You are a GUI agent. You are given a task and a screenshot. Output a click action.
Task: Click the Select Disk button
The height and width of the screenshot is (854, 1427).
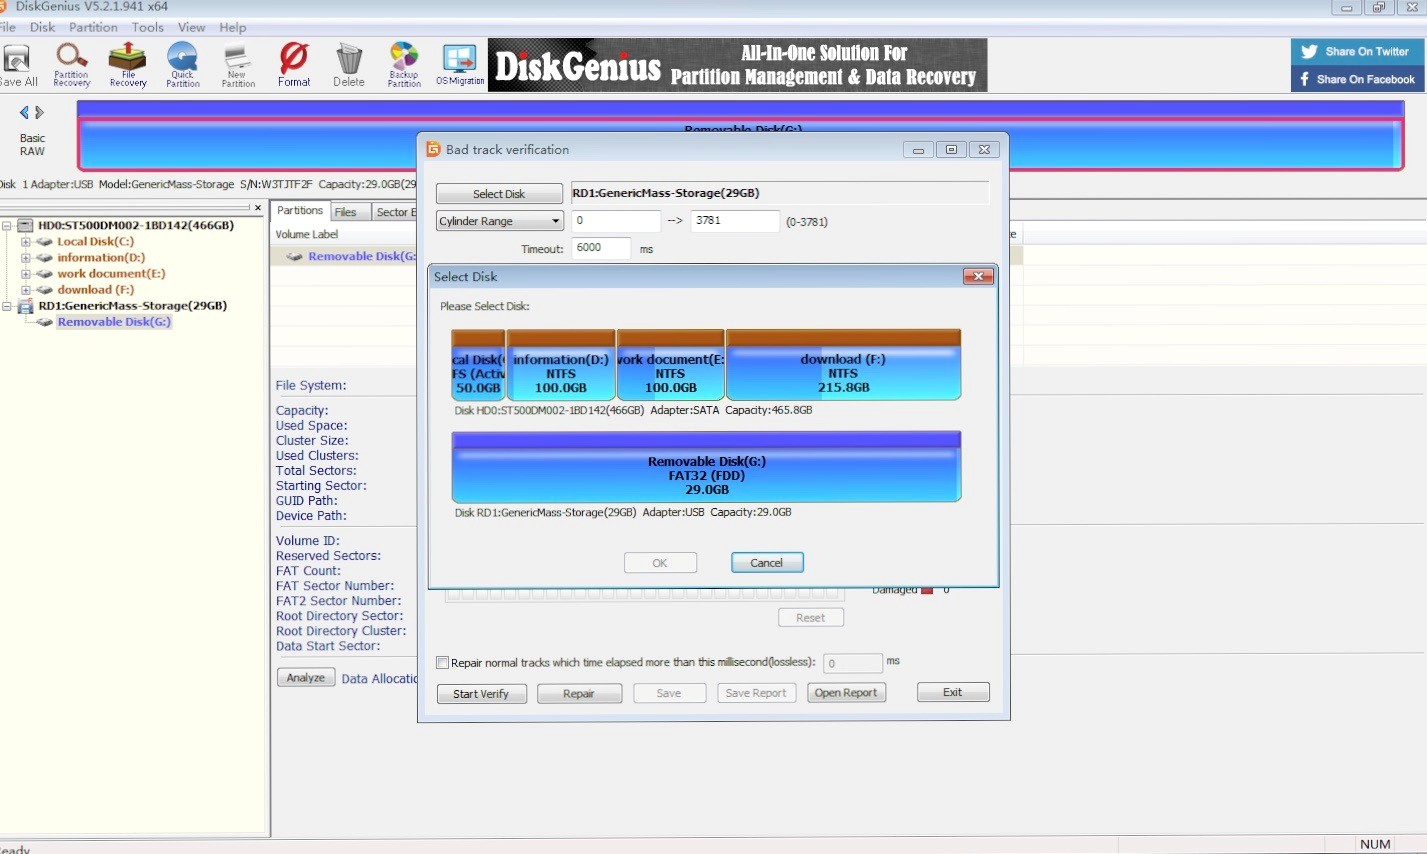click(x=500, y=194)
